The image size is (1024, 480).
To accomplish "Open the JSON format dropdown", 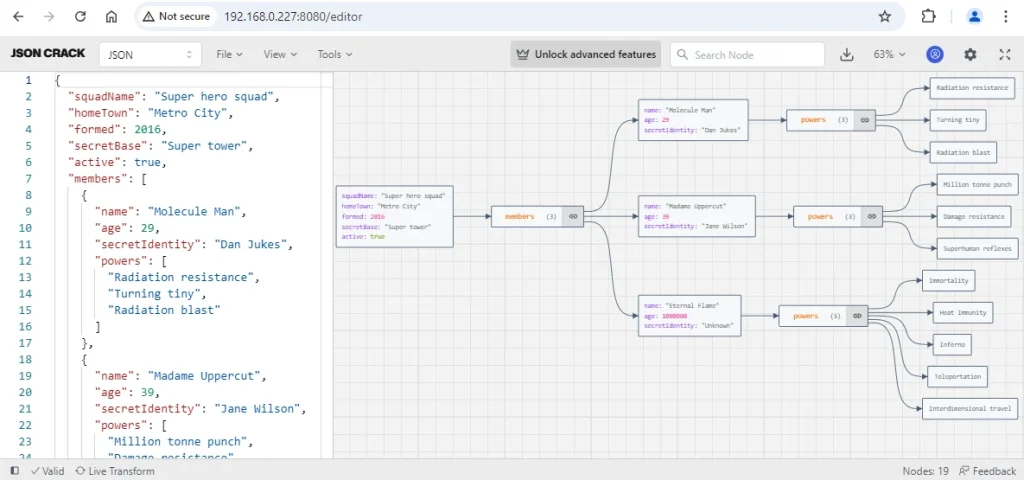I will pos(150,55).
